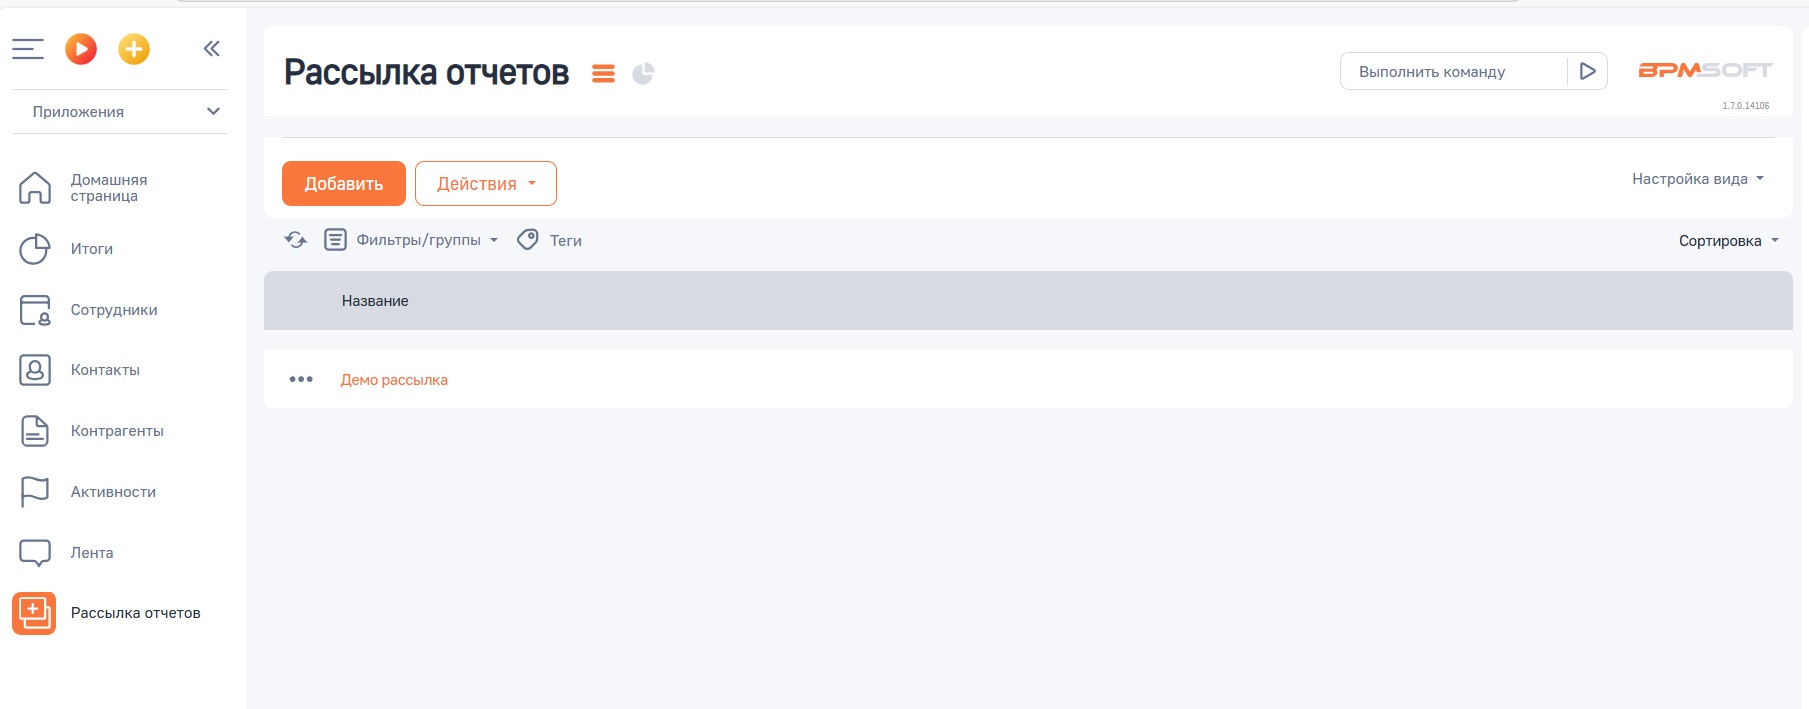The width and height of the screenshot is (1809, 709).
Task: Click the orange play process button
Action: point(81,48)
